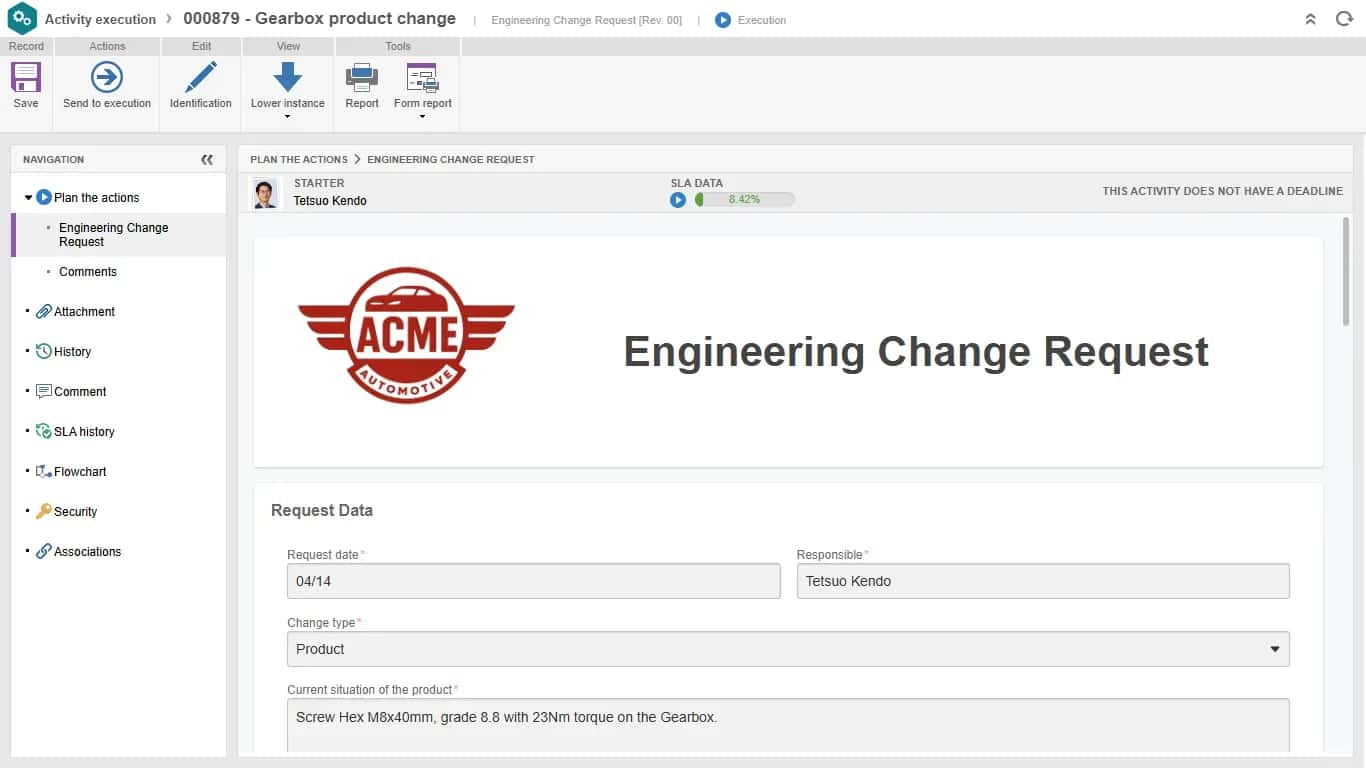Image resolution: width=1366 pixels, height=768 pixels.
Task: Refresh using the circular arrow icon
Action: click(1344, 19)
